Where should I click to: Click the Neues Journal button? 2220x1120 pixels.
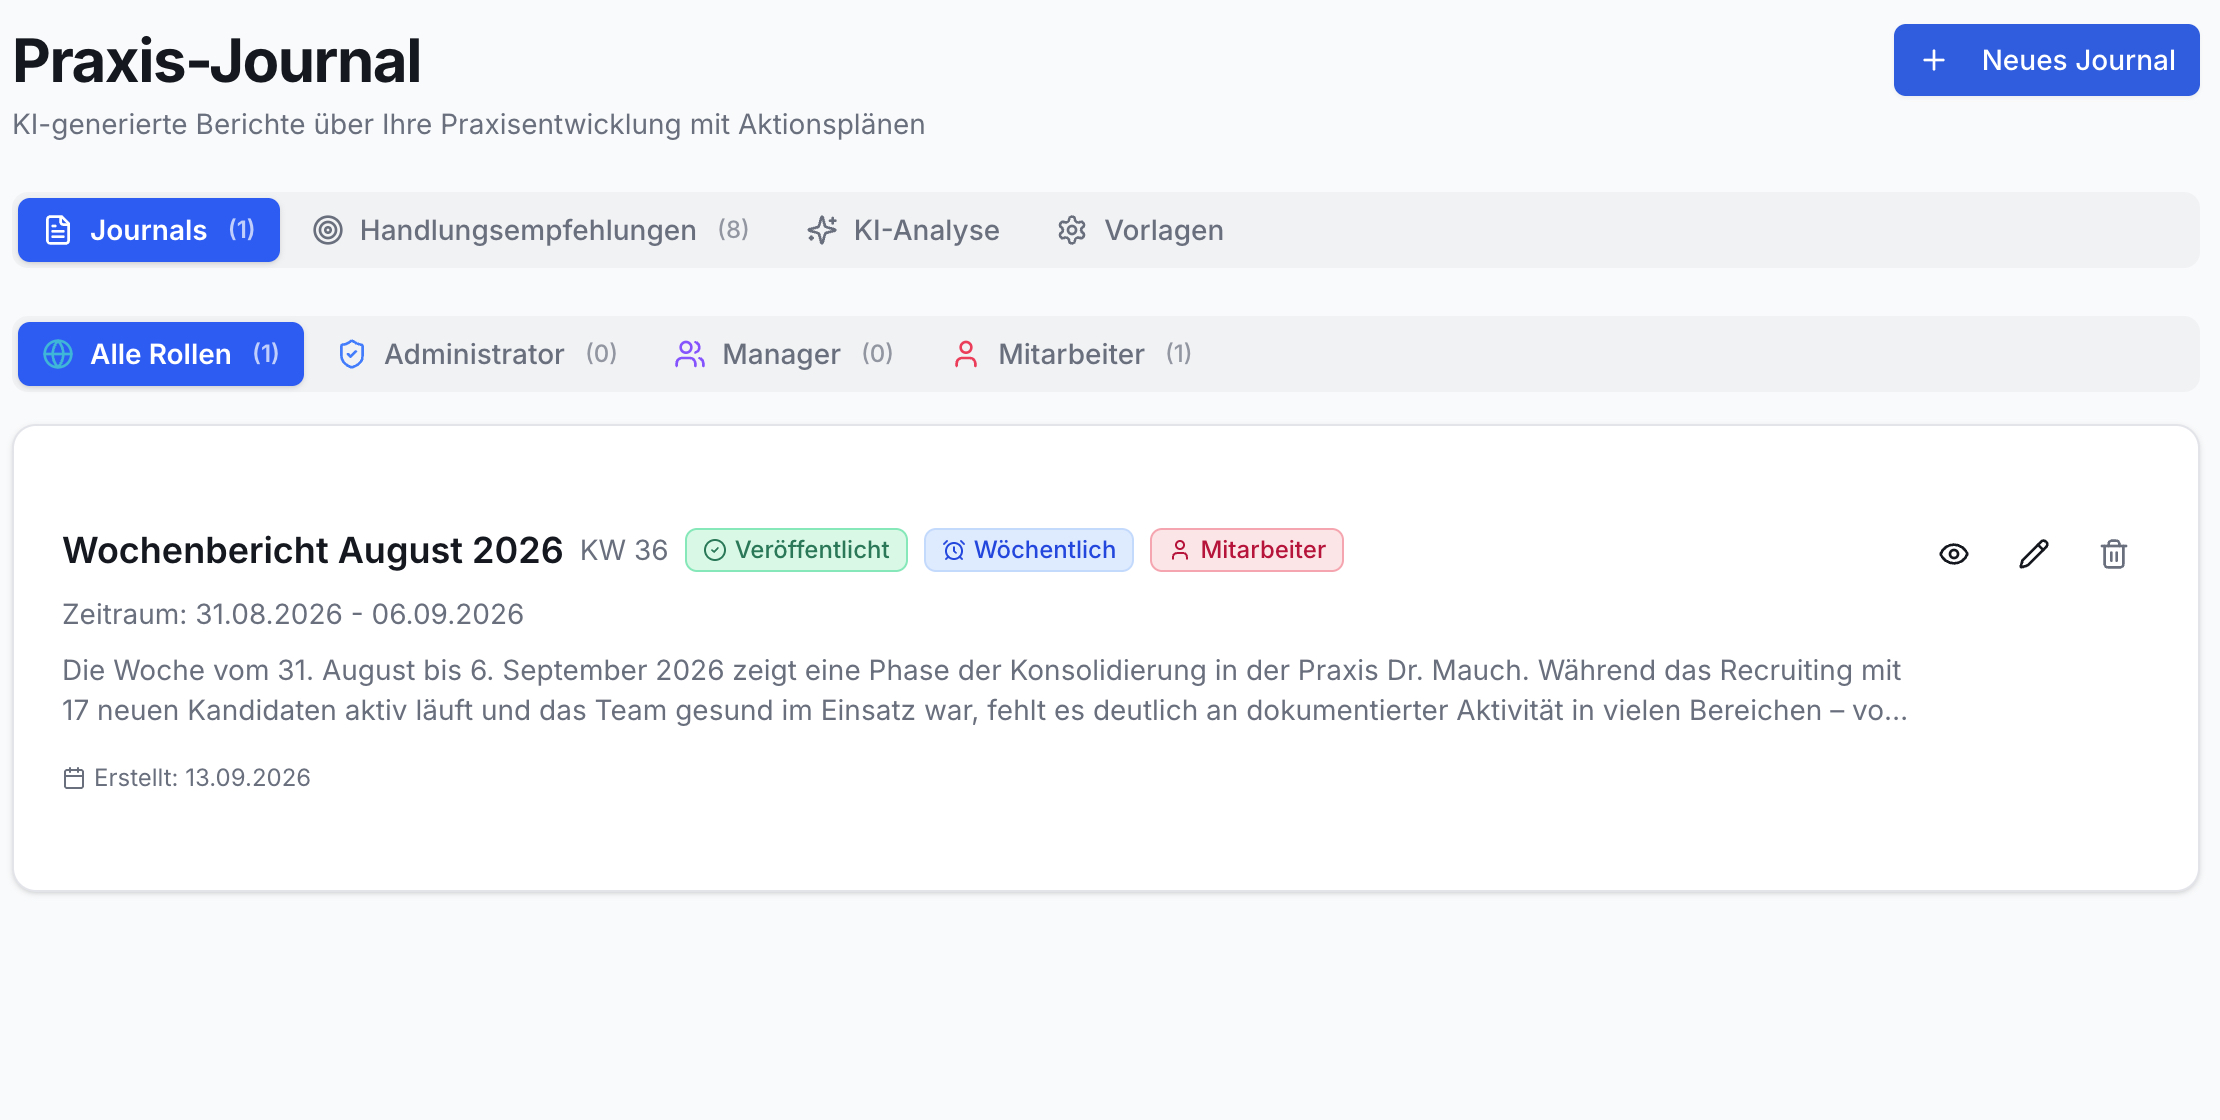(2046, 60)
